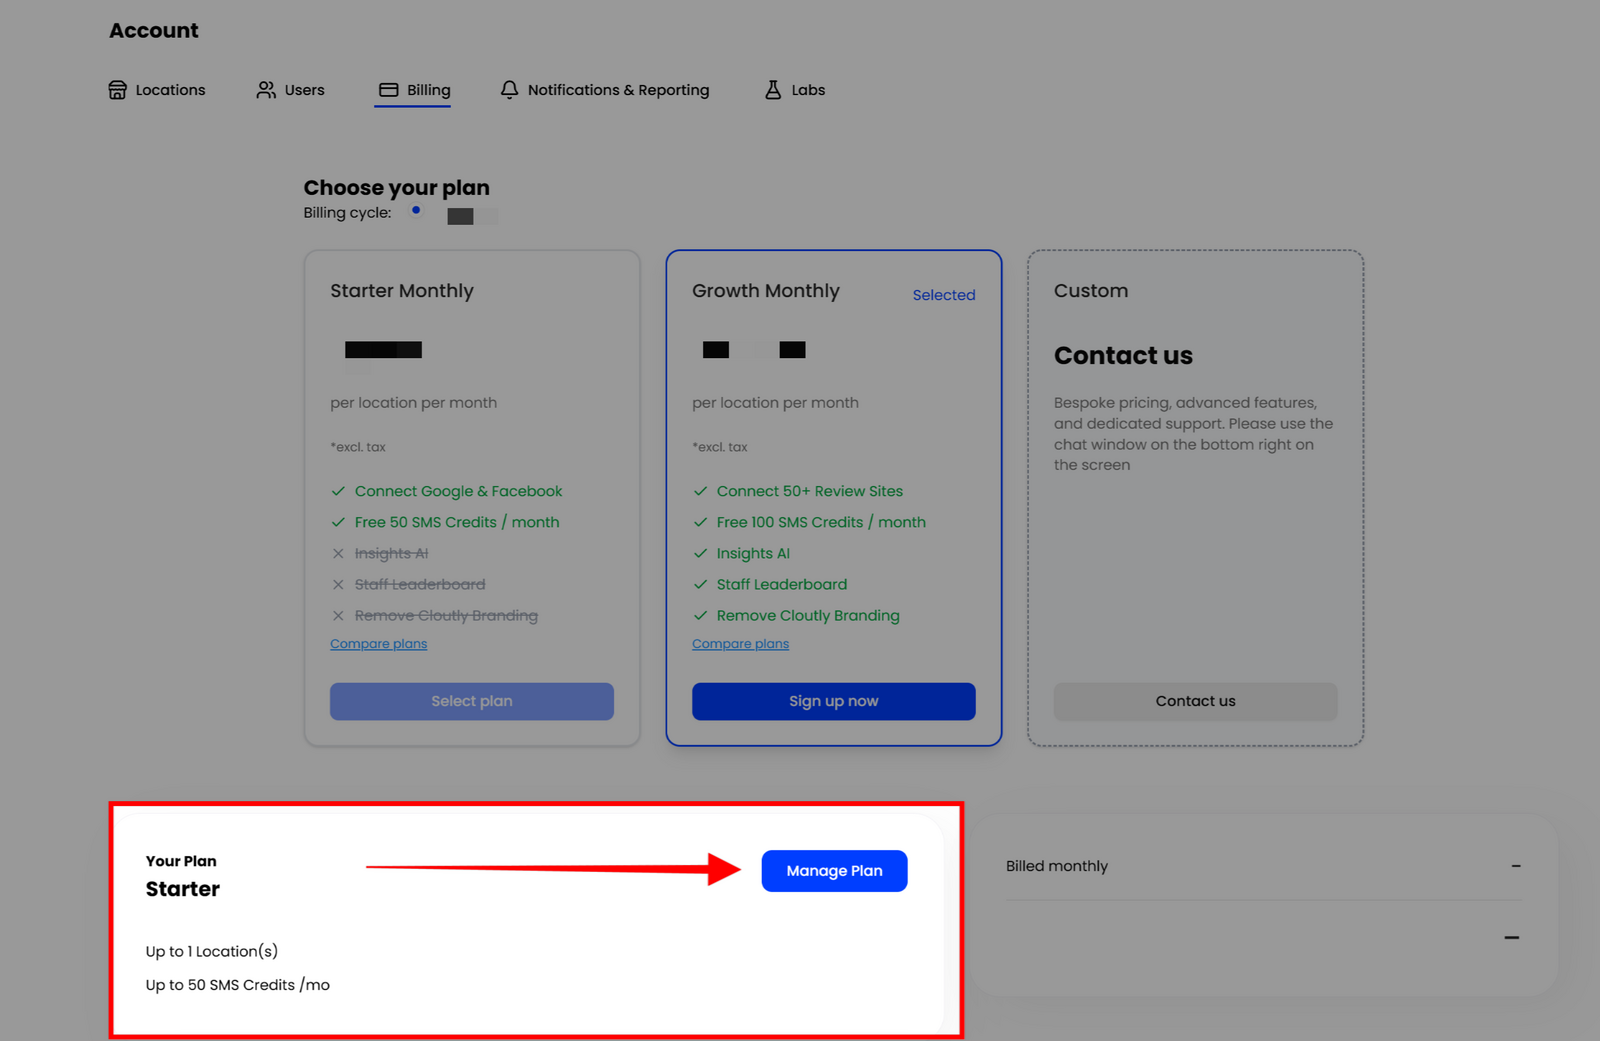This screenshot has height=1041, width=1600.
Task: Click the Sign up now button
Action: pyautogui.click(x=833, y=701)
